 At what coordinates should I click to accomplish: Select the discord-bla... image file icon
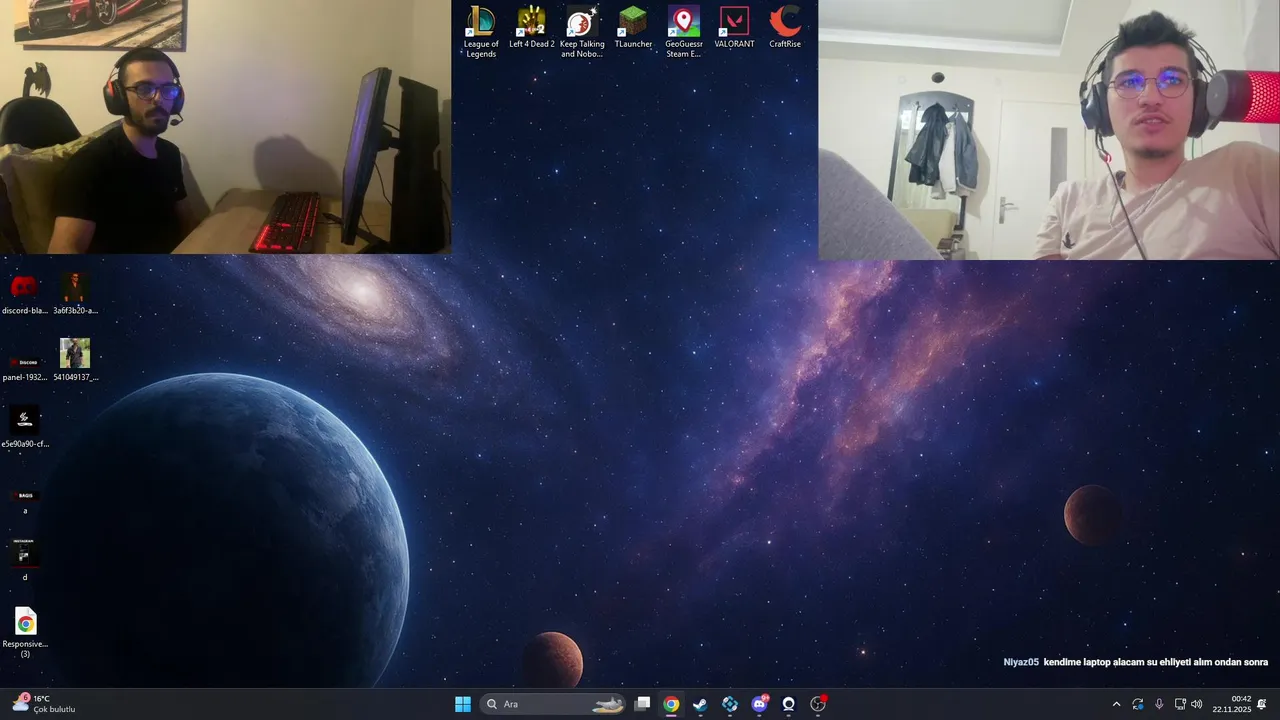[25, 295]
